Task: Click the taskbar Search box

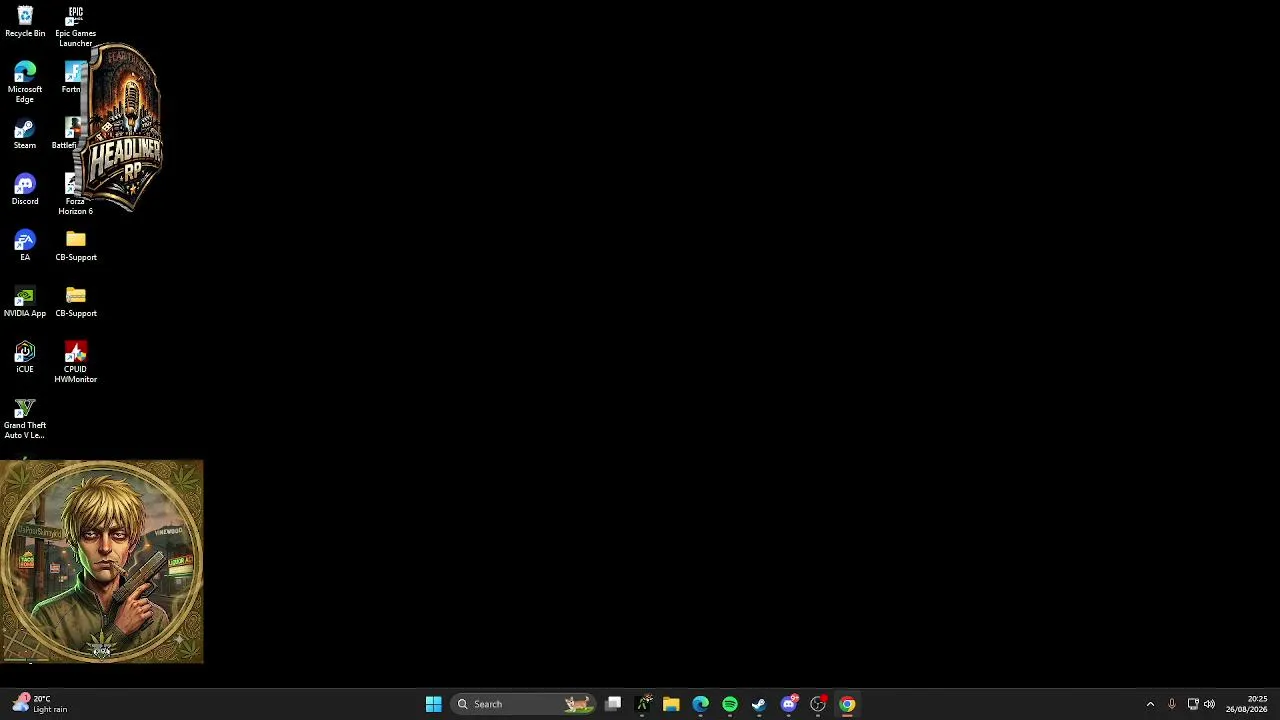Action: pyautogui.click(x=524, y=704)
